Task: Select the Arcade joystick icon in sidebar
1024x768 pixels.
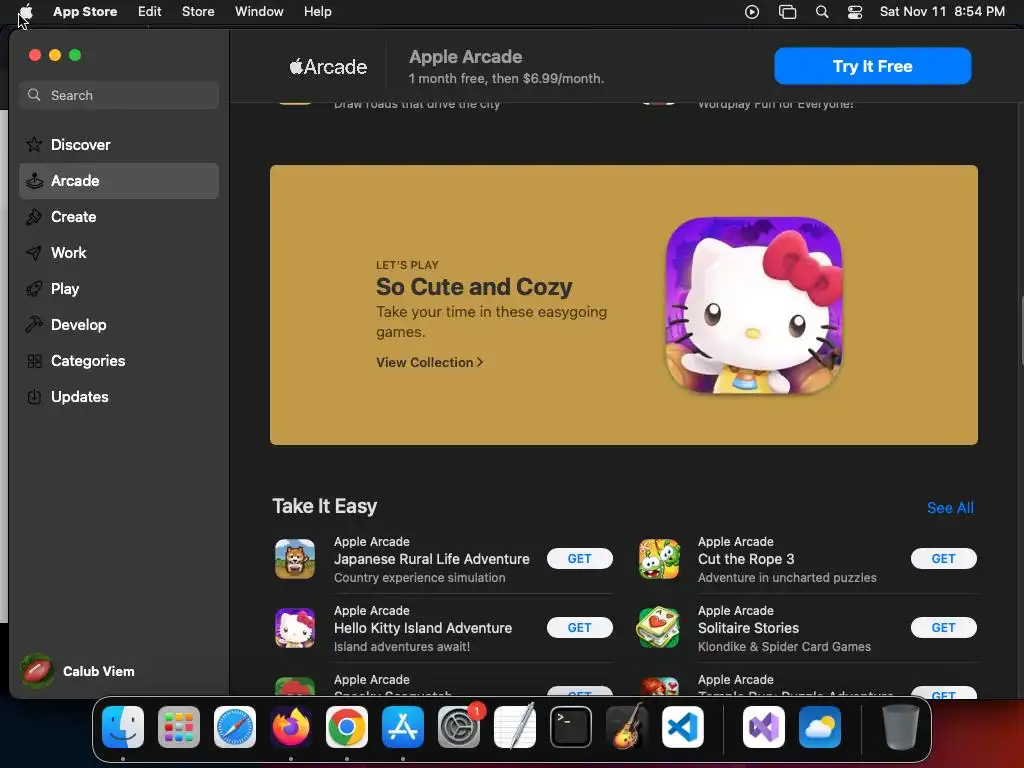Action: point(34,181)
